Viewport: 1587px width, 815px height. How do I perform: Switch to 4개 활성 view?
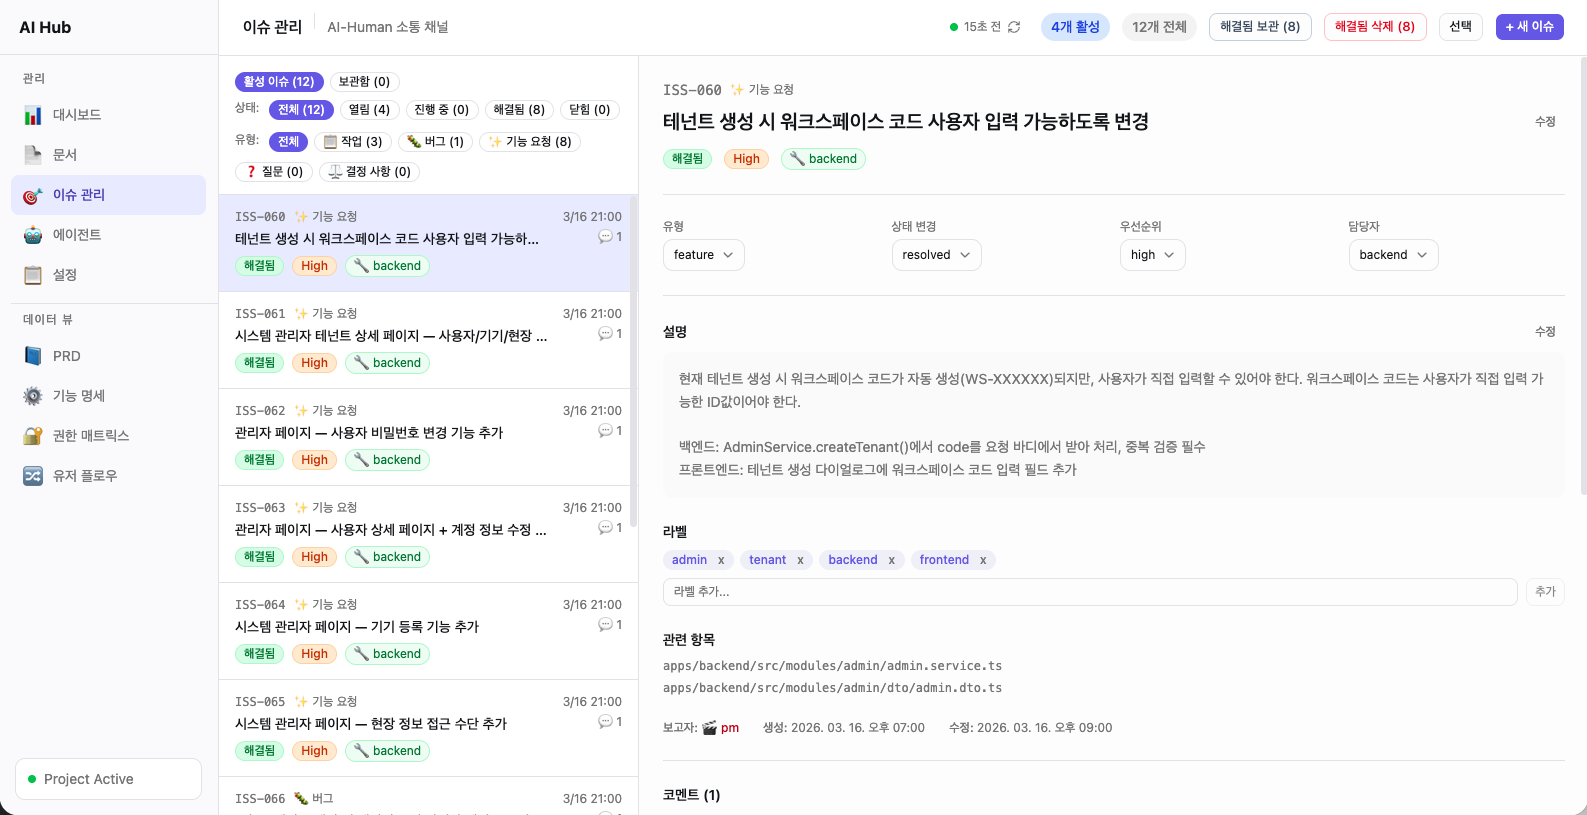(1075, 27)
